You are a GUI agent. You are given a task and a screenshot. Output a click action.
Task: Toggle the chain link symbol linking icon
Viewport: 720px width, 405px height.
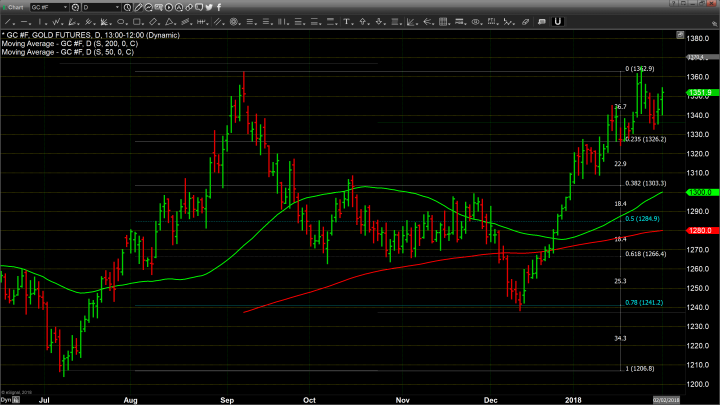189,7
